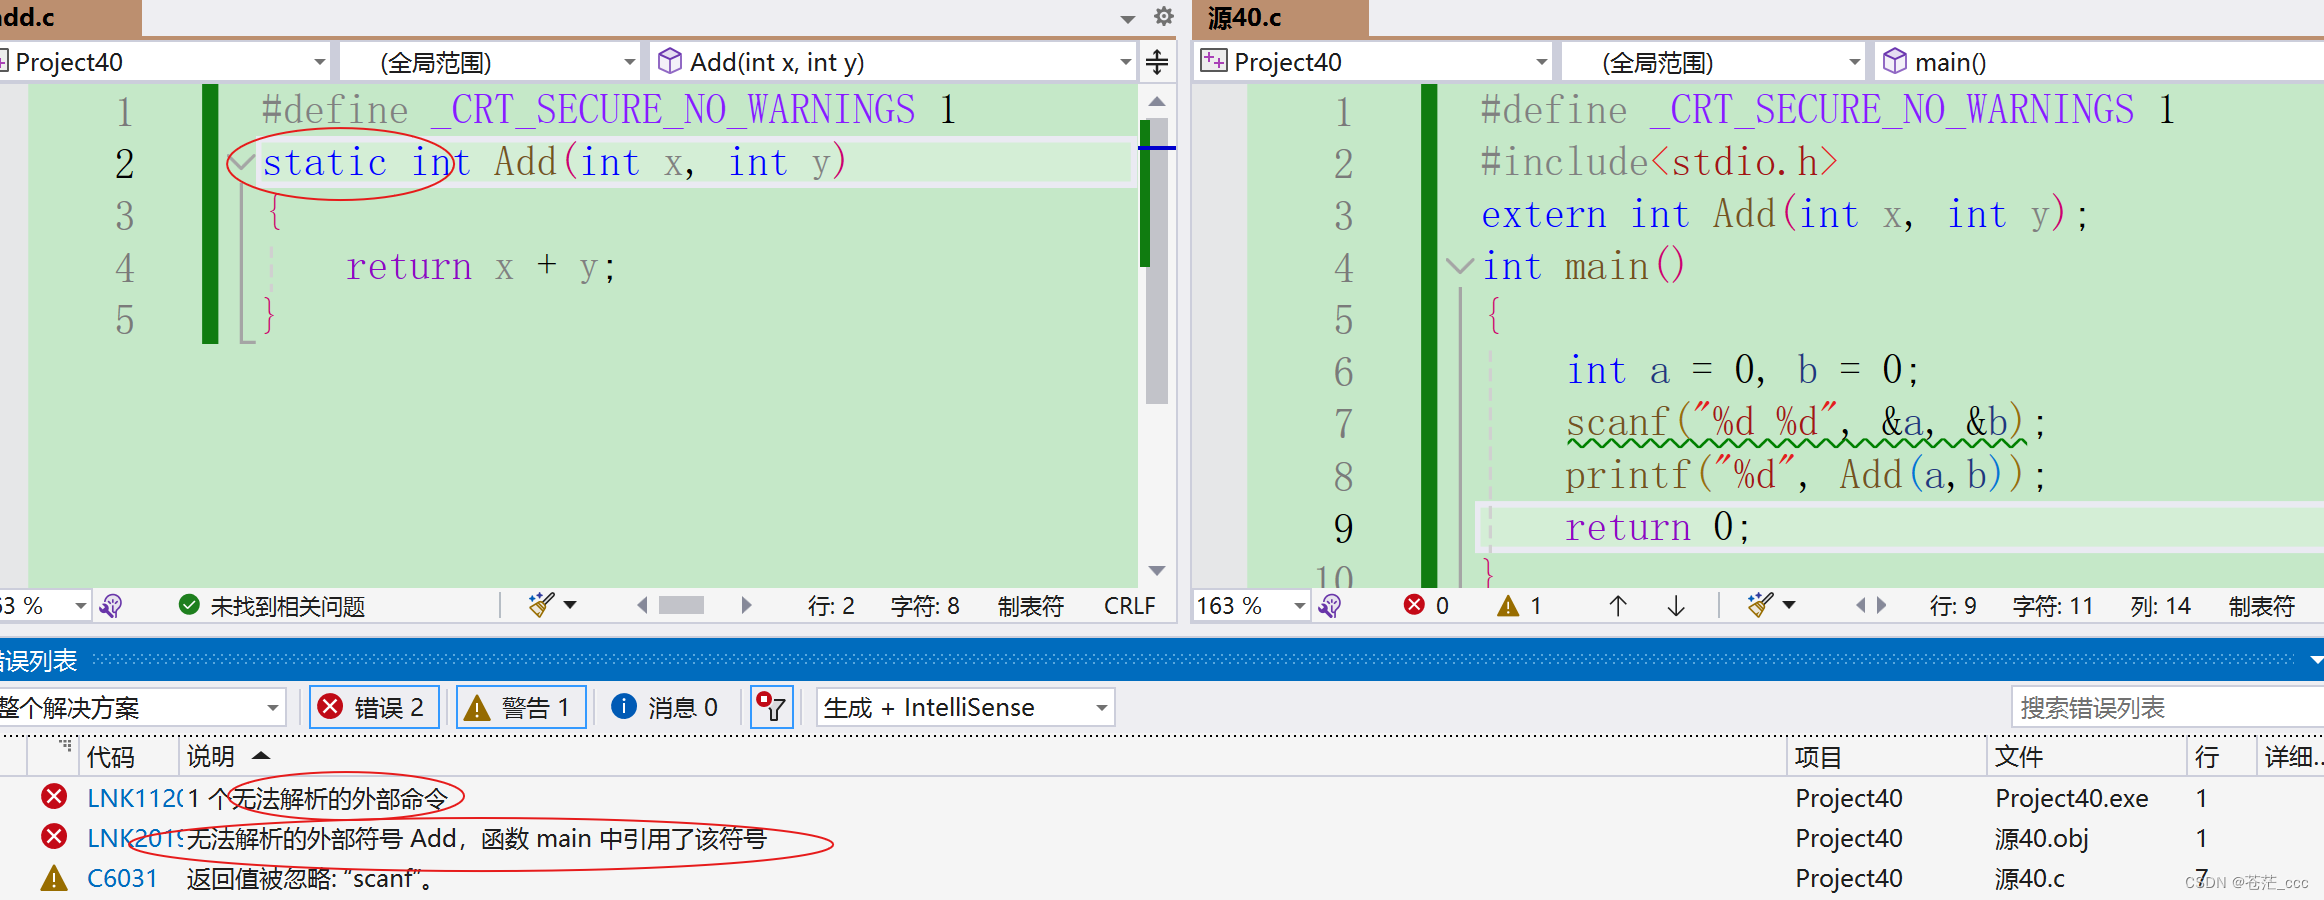2324x900 pixels.
Task: Click the 搜索错误列表 search field
Action: (x=2167, y=708)
